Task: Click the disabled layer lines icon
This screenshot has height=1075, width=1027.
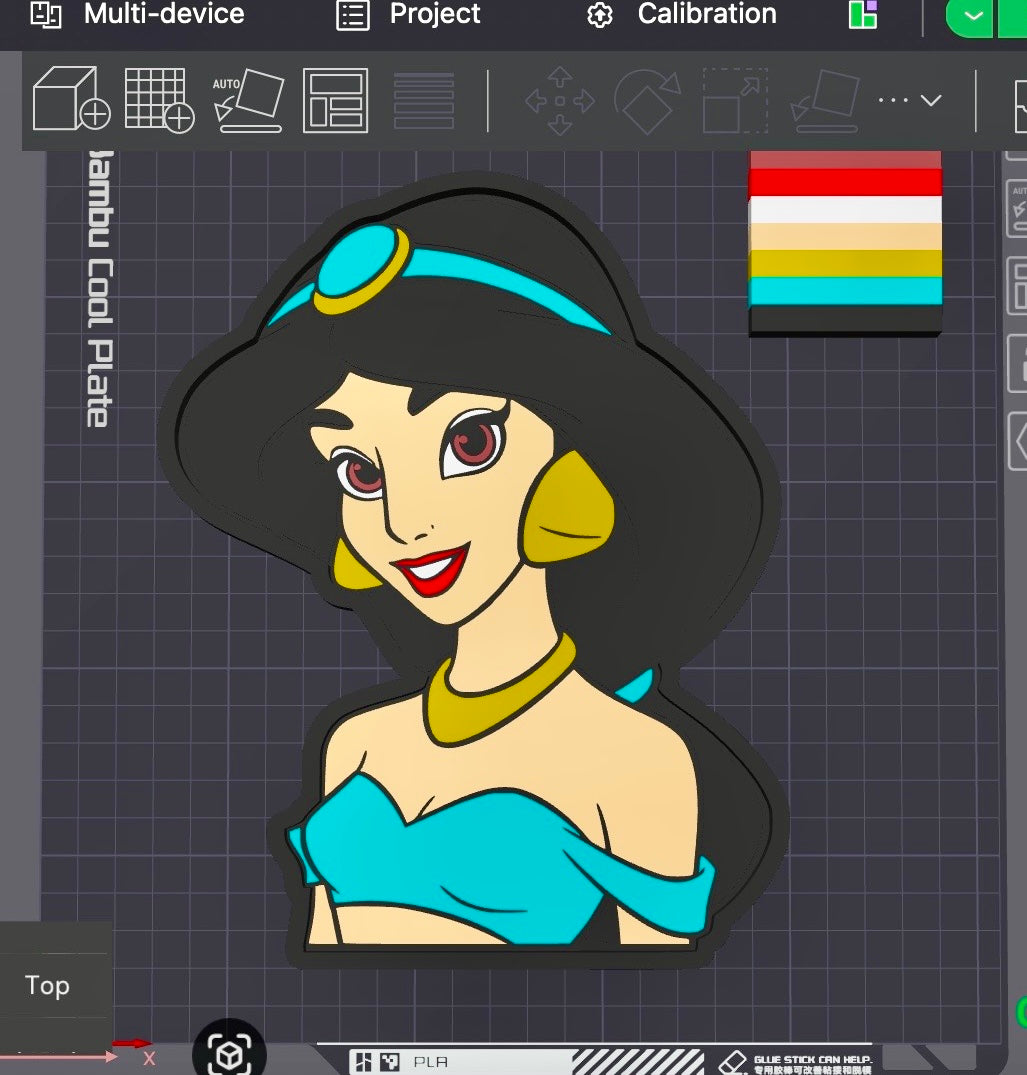Action: tap(424, 100)
